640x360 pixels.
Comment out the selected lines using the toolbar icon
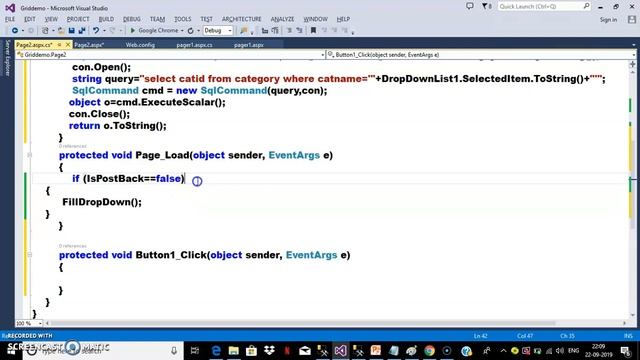pyautogui.click(x=289, y=31)
